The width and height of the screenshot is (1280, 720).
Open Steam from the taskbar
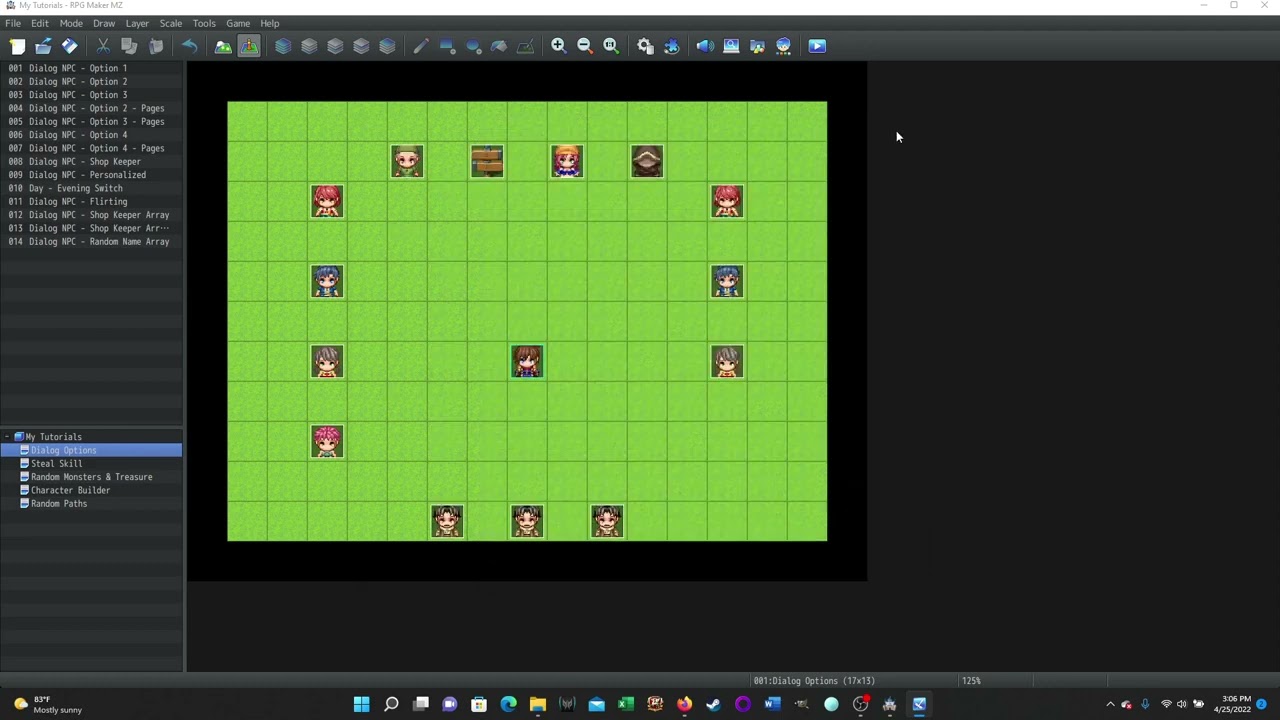pos(713,704)
